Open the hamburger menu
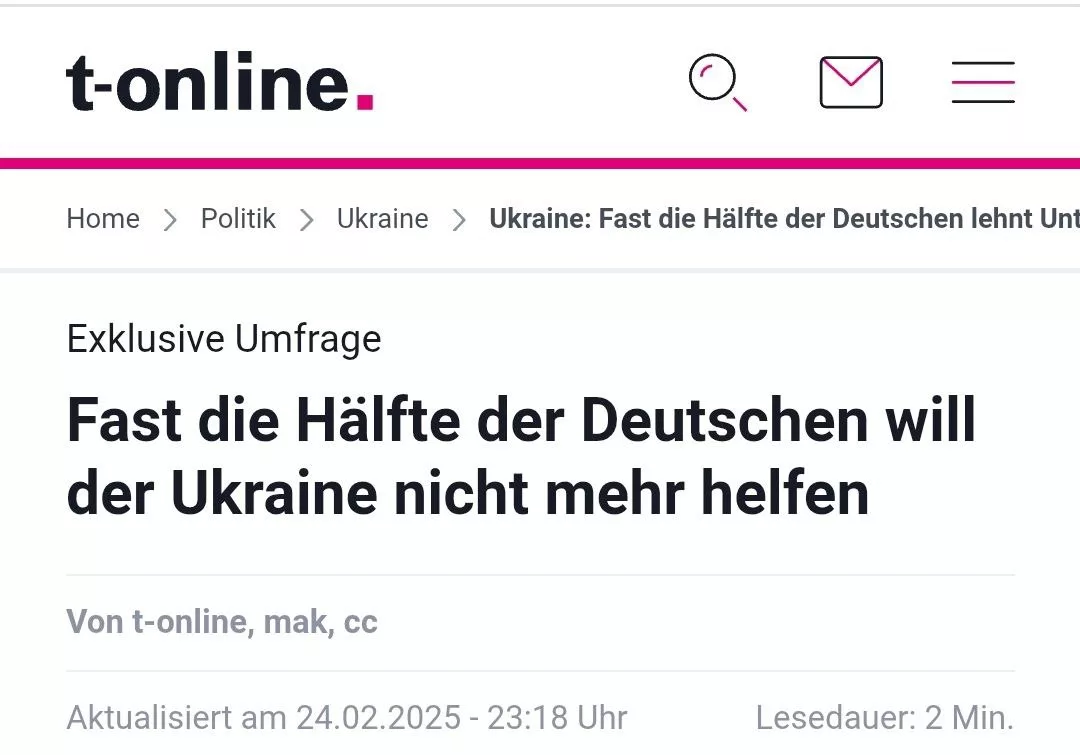 (x=983, y=82)
